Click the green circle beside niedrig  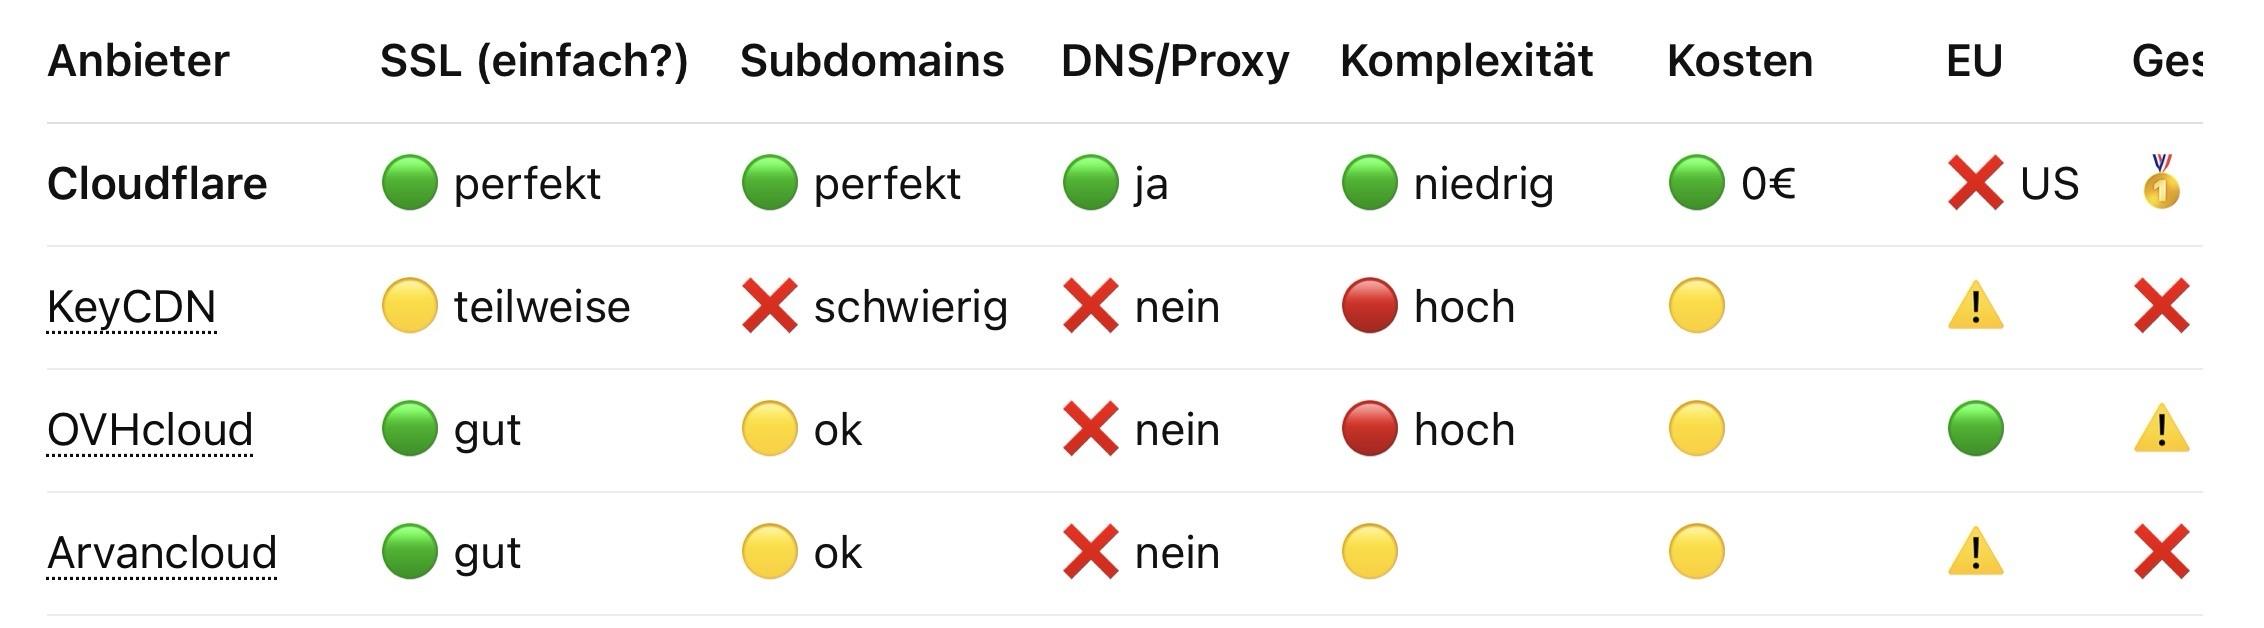pyautogui.click(x=1369, y=183)
